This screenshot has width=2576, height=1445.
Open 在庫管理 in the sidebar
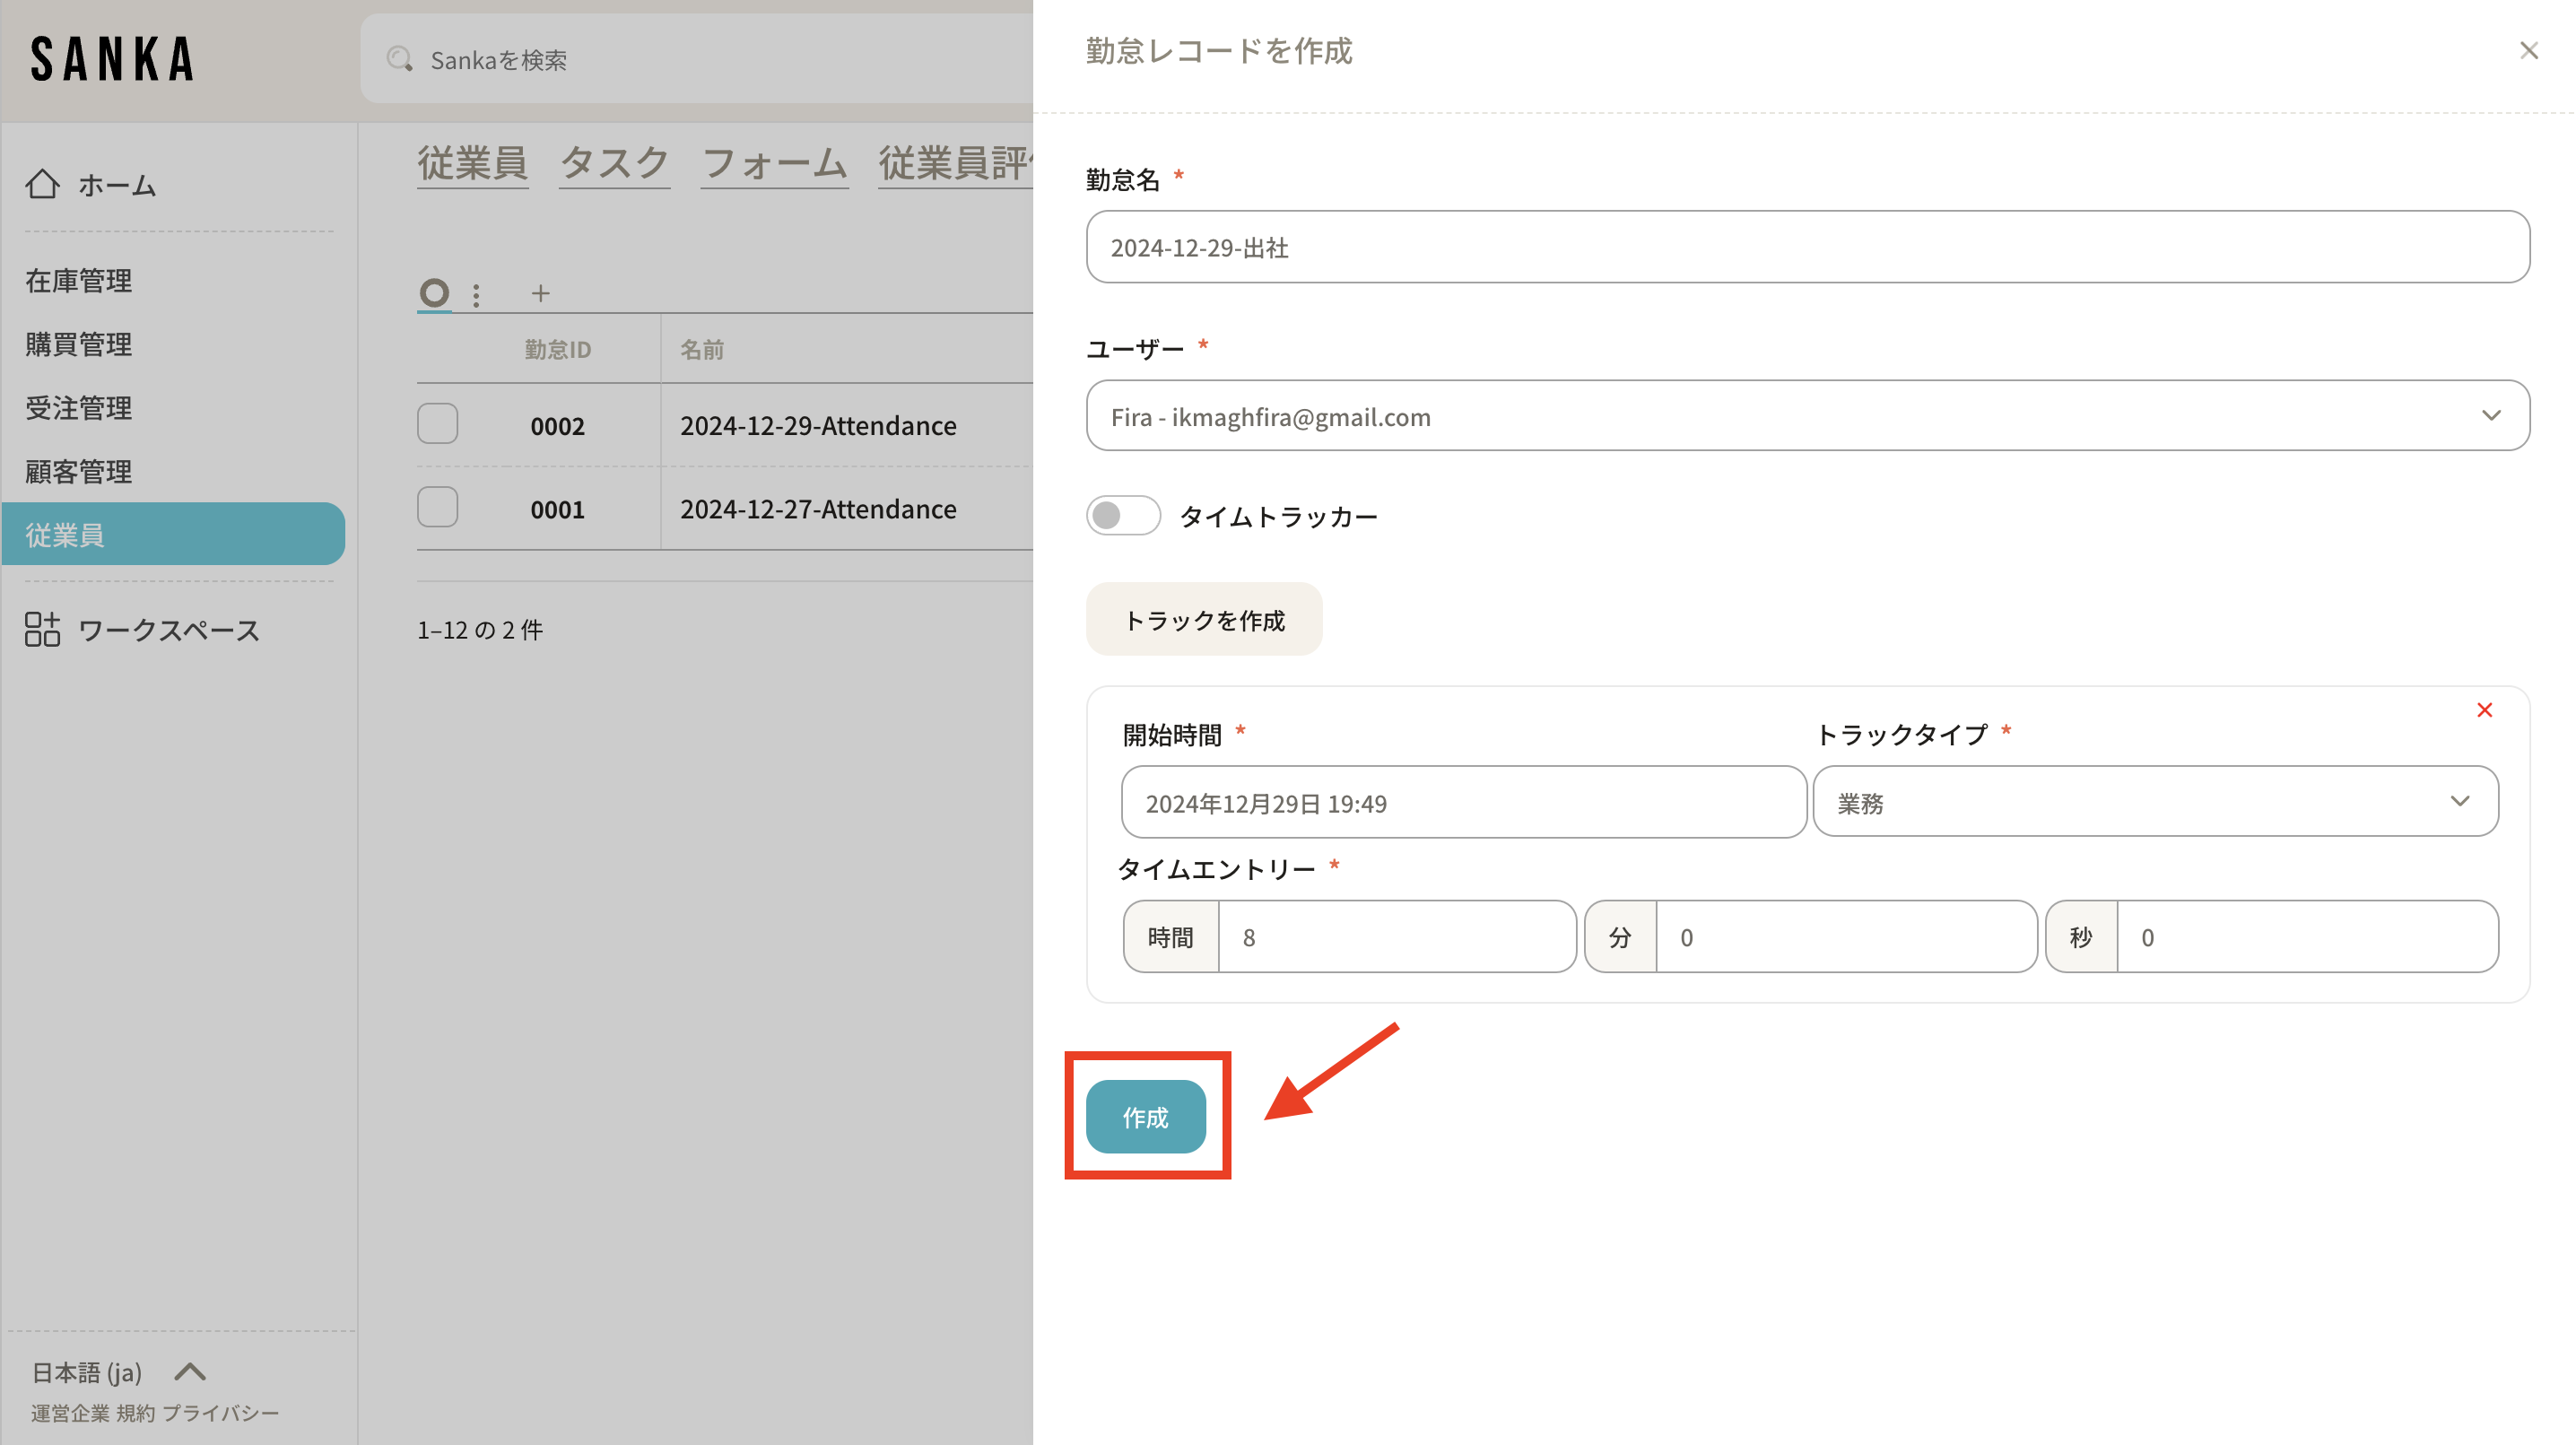click(x=78, y=280)
